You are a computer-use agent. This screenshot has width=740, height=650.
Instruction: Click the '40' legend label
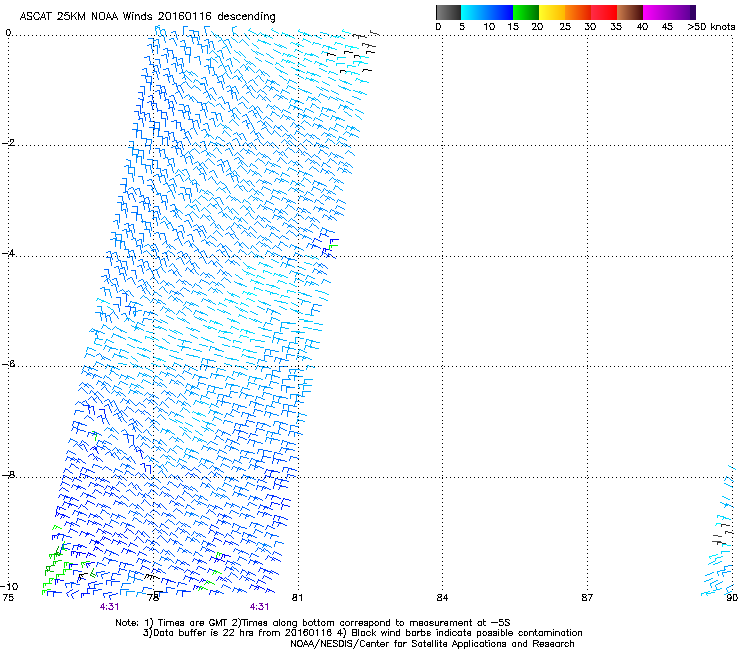[642, 27]
